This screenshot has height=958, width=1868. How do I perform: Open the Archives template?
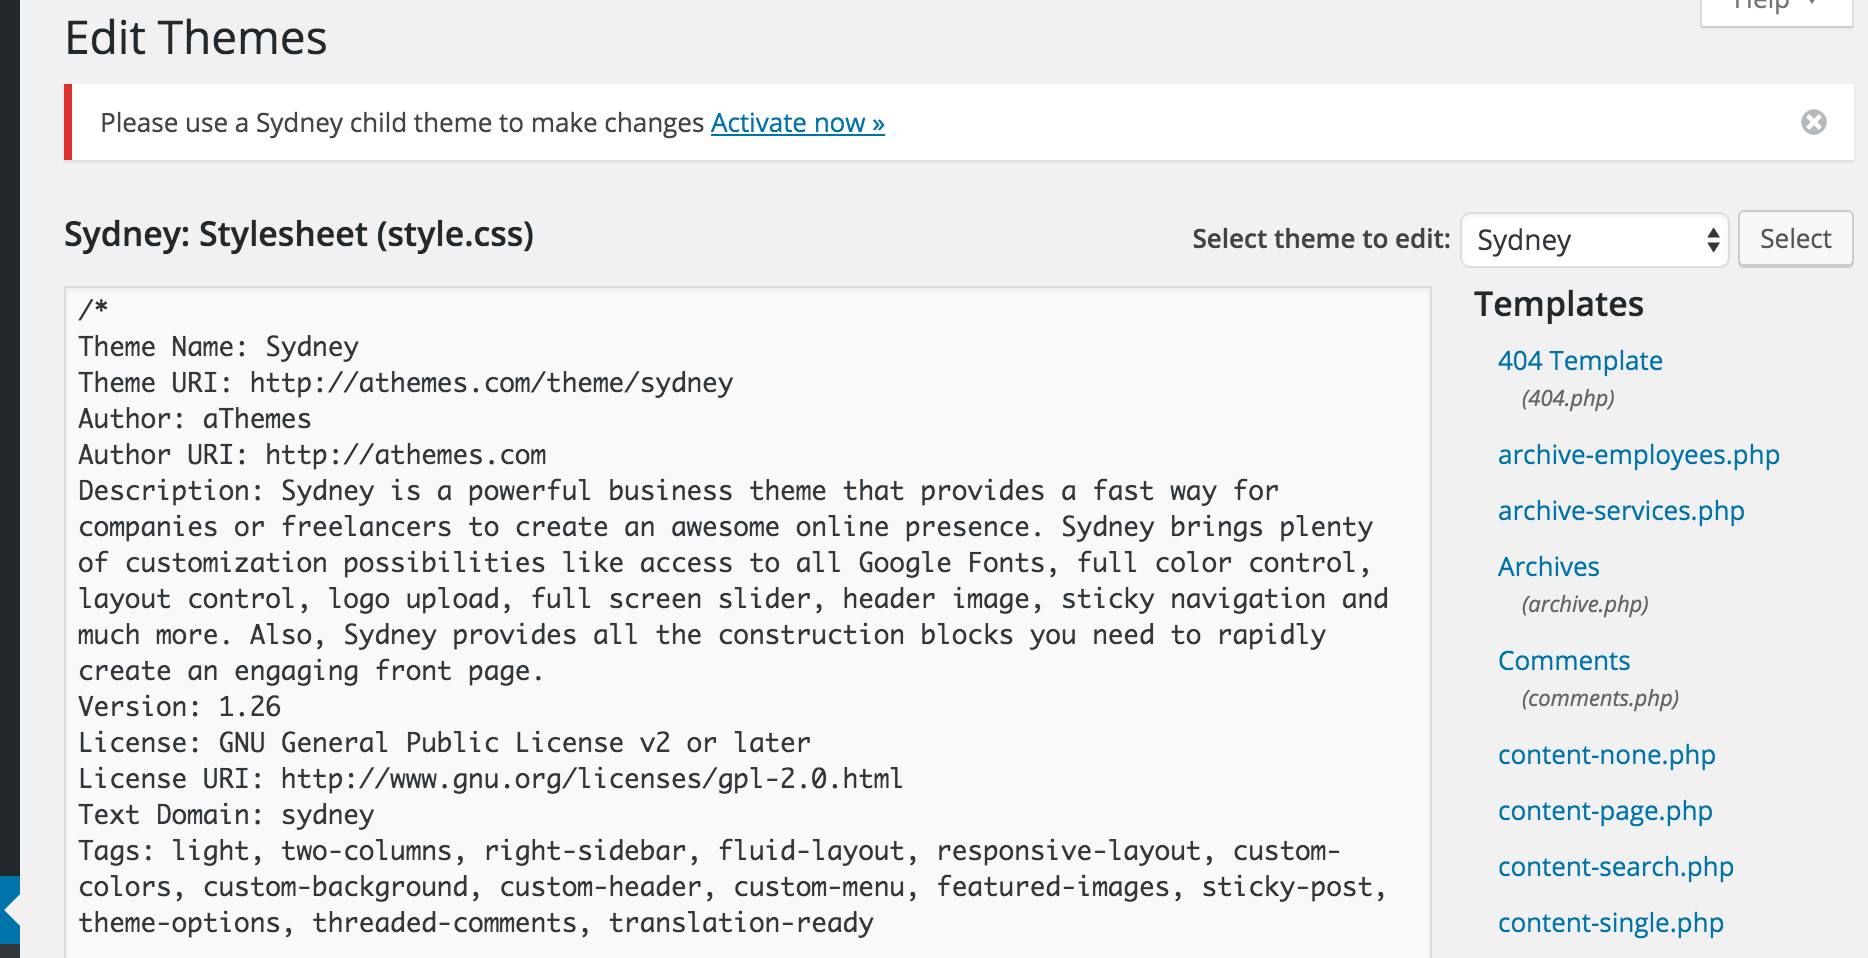(x=1548, y=567)
